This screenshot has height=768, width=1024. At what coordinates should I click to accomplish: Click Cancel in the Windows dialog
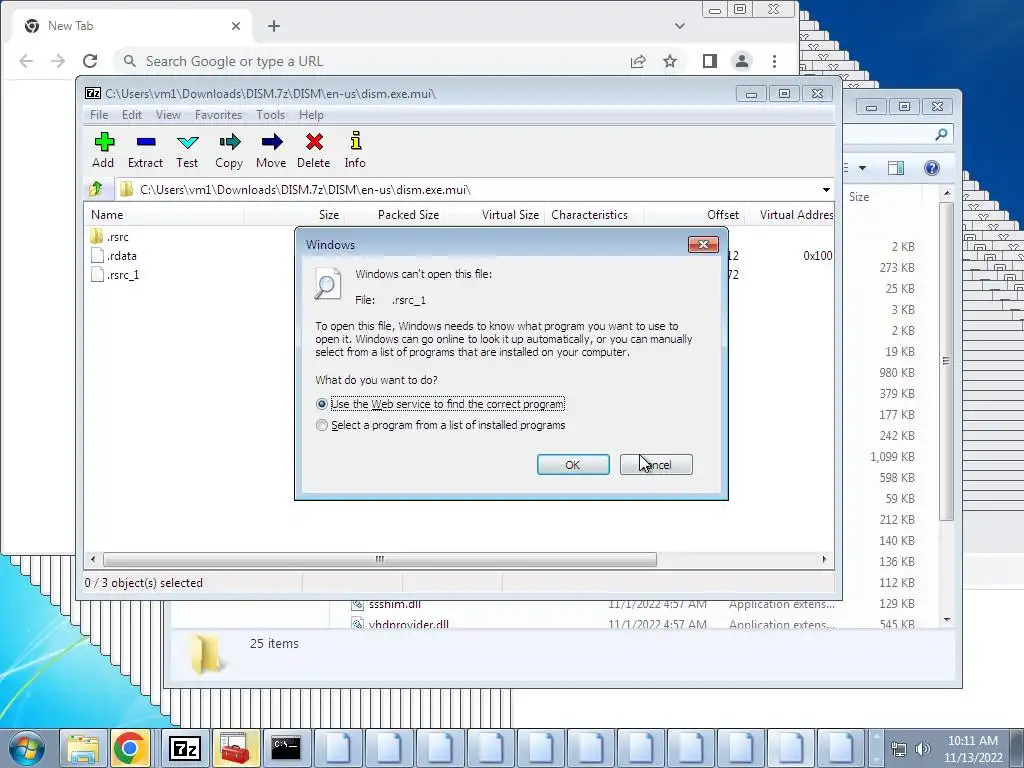[x=656, y=464]
